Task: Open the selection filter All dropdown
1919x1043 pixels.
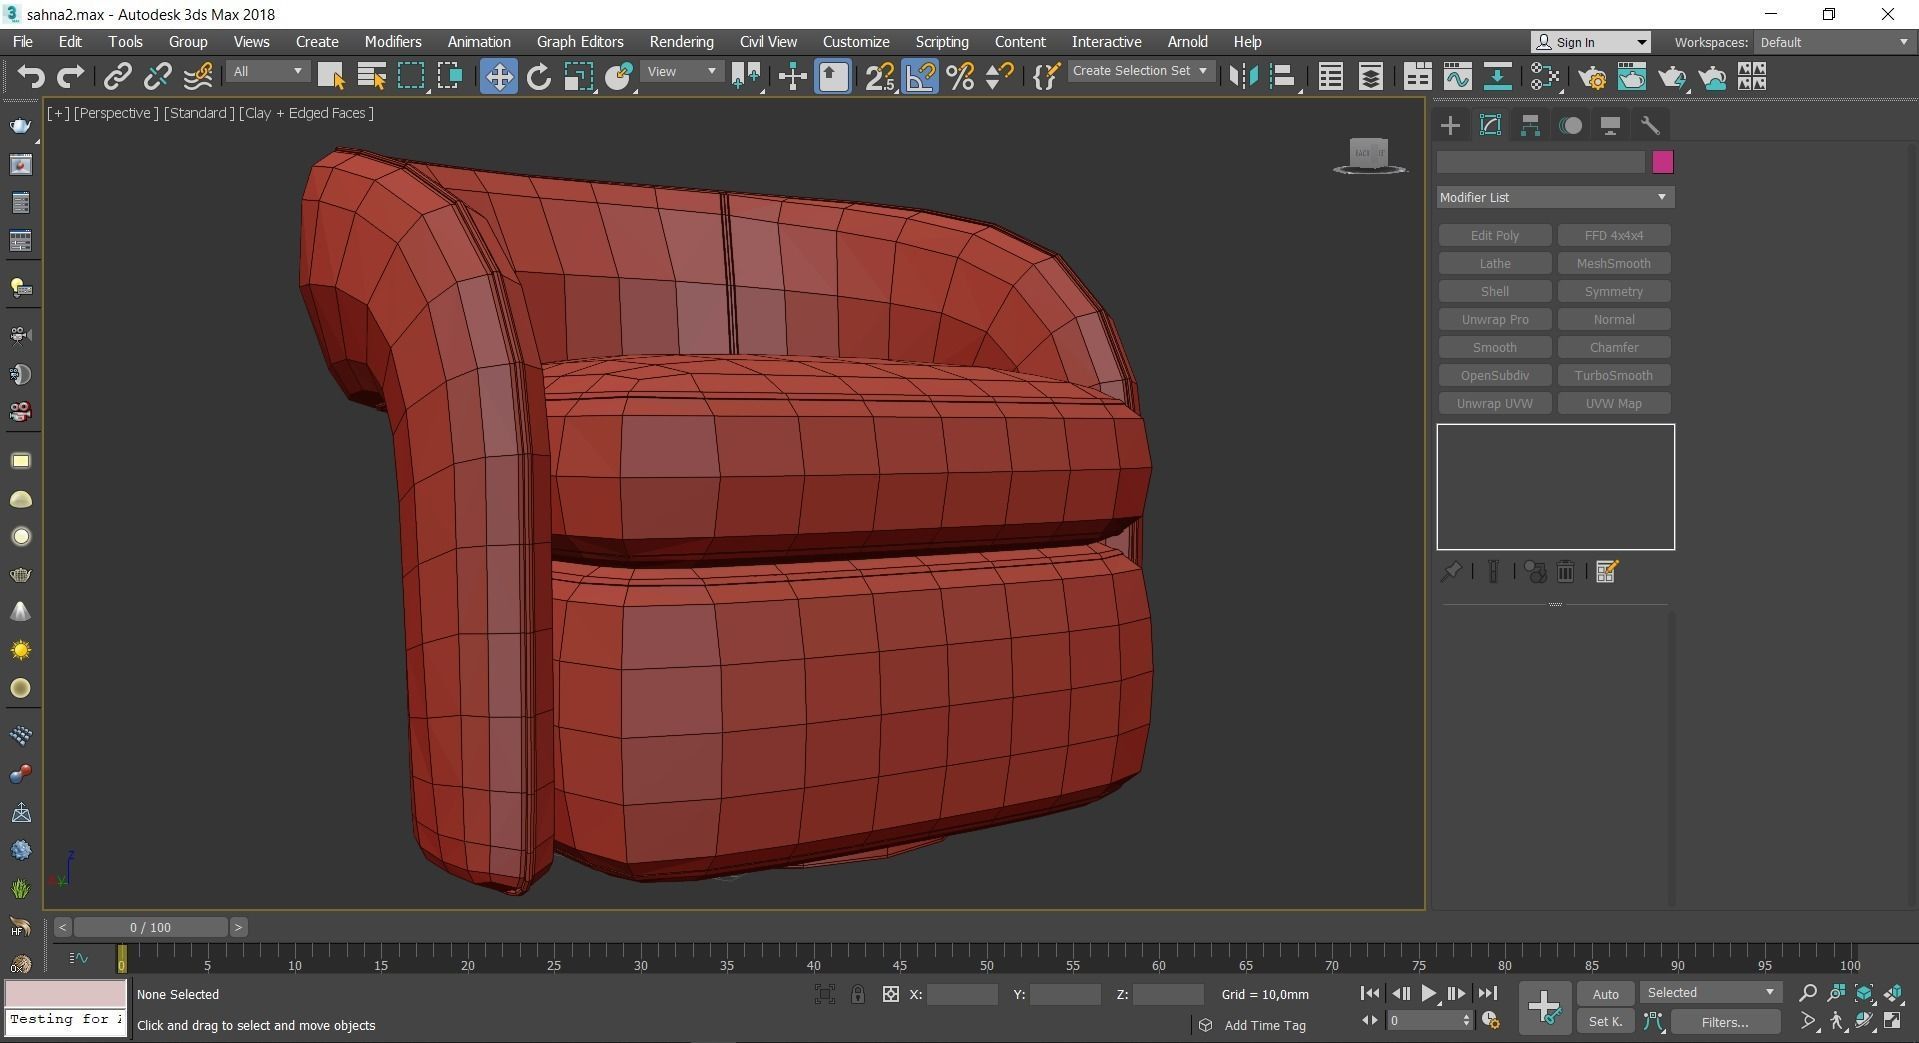Action: point(267,72)
